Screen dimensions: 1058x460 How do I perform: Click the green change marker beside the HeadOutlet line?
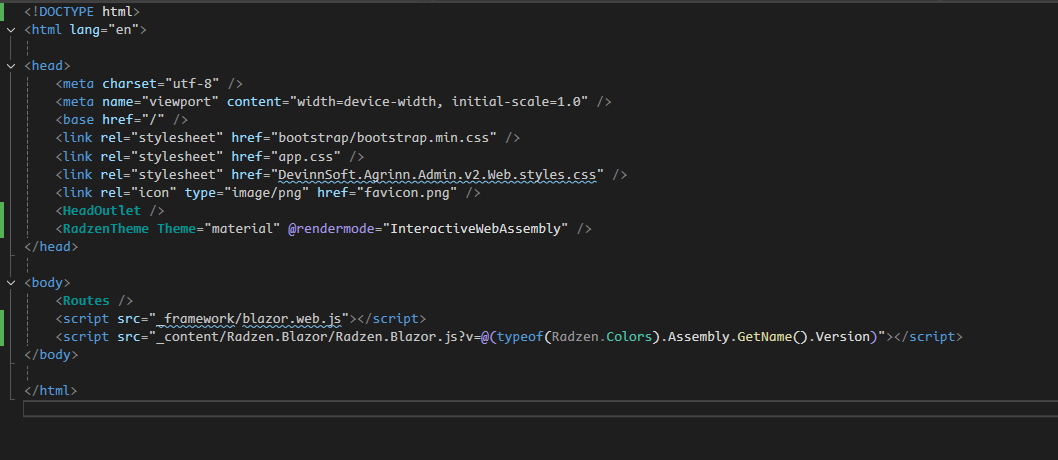(2, 220)
